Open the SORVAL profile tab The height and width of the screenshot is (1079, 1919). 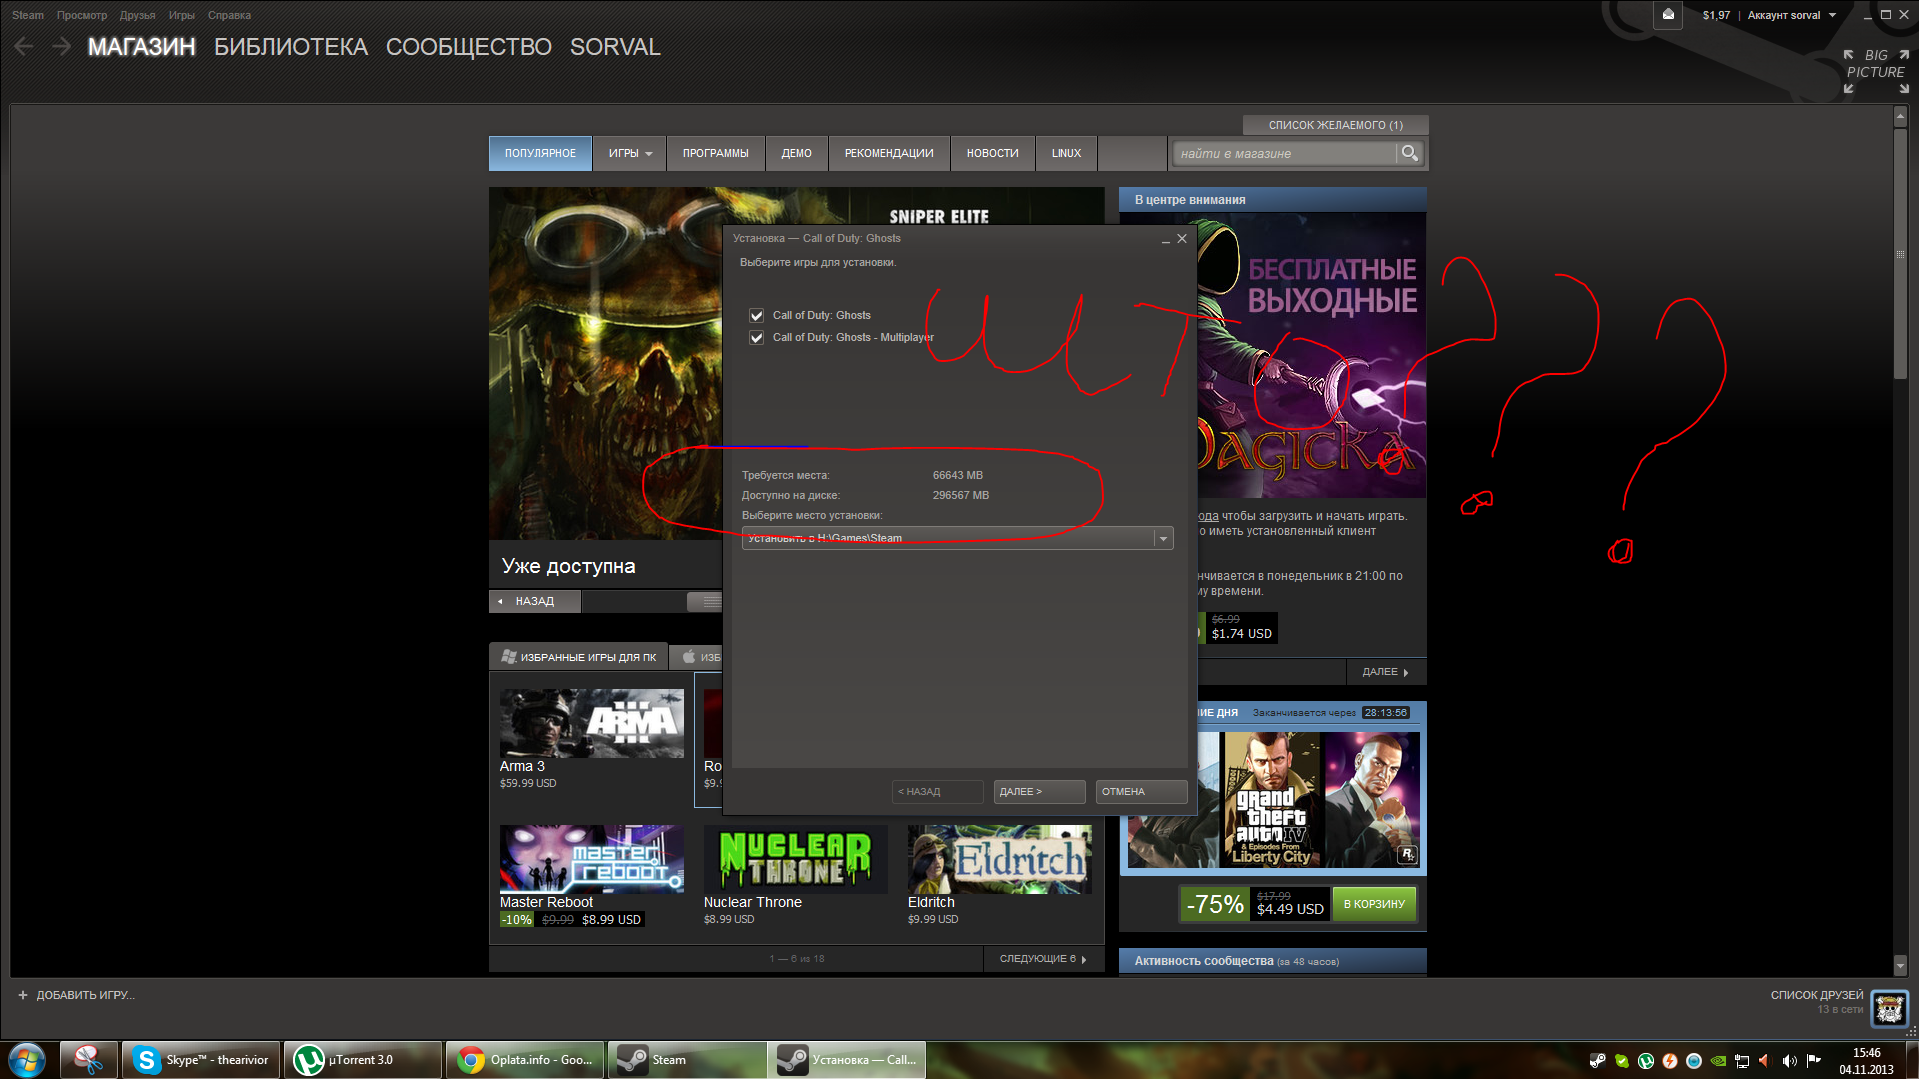point(615,47)
